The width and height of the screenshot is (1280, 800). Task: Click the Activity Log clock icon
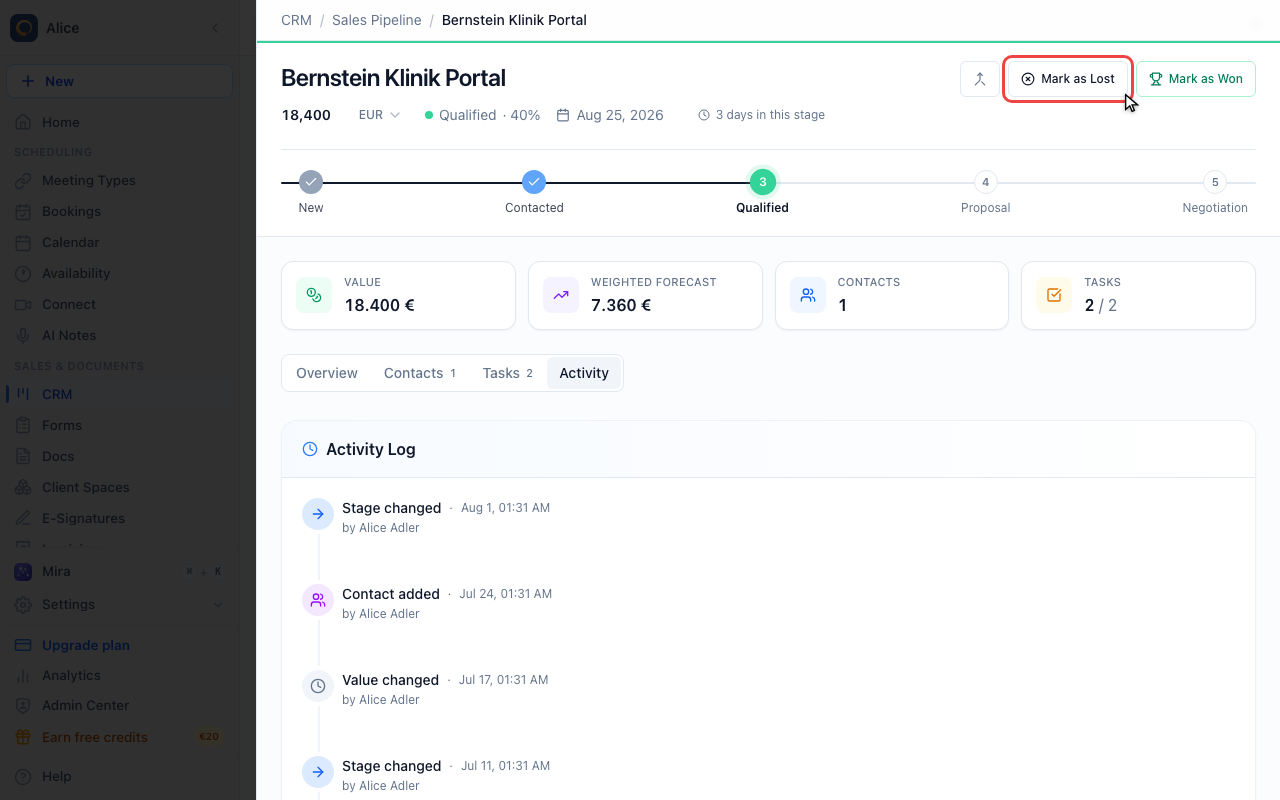coord(310,449)
